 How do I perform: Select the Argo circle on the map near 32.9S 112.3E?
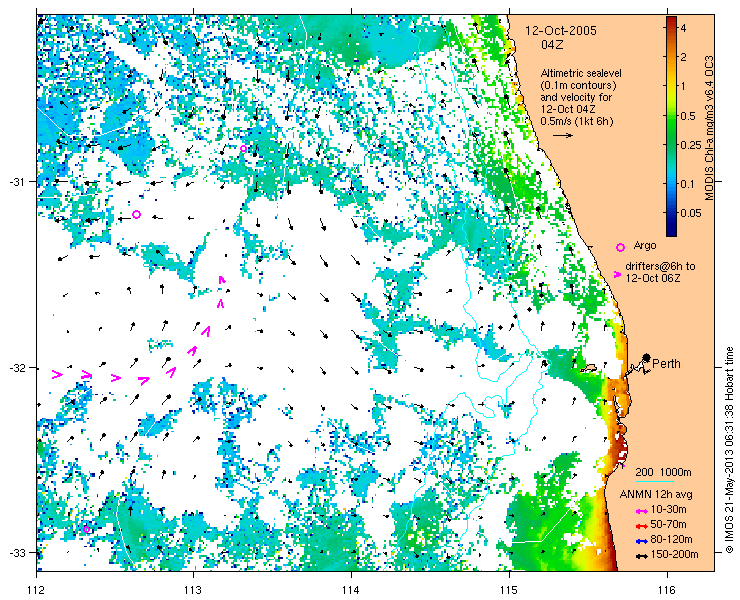pyautogui.click(x=87, y=529)
